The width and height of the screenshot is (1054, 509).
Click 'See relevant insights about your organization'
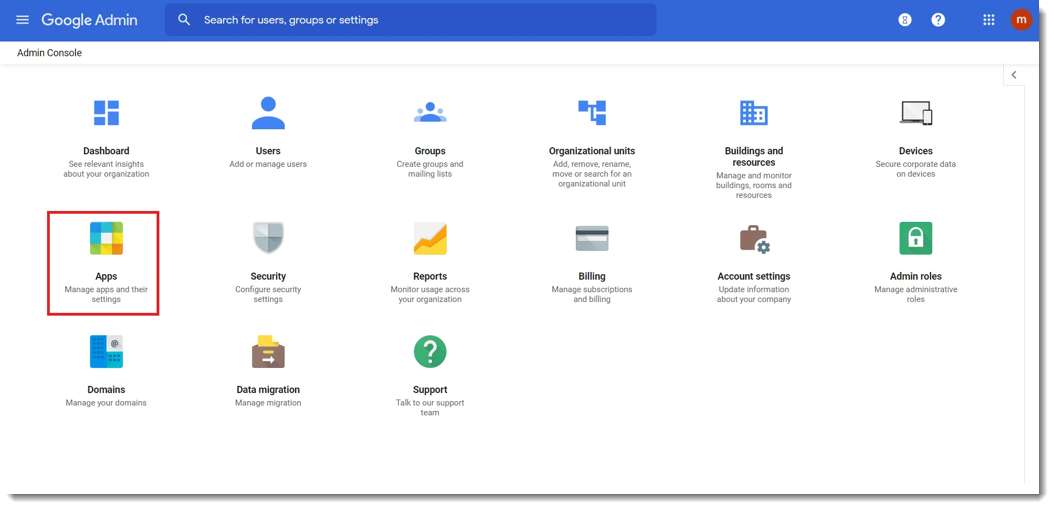pyautogui.click(x=106, y=169)
